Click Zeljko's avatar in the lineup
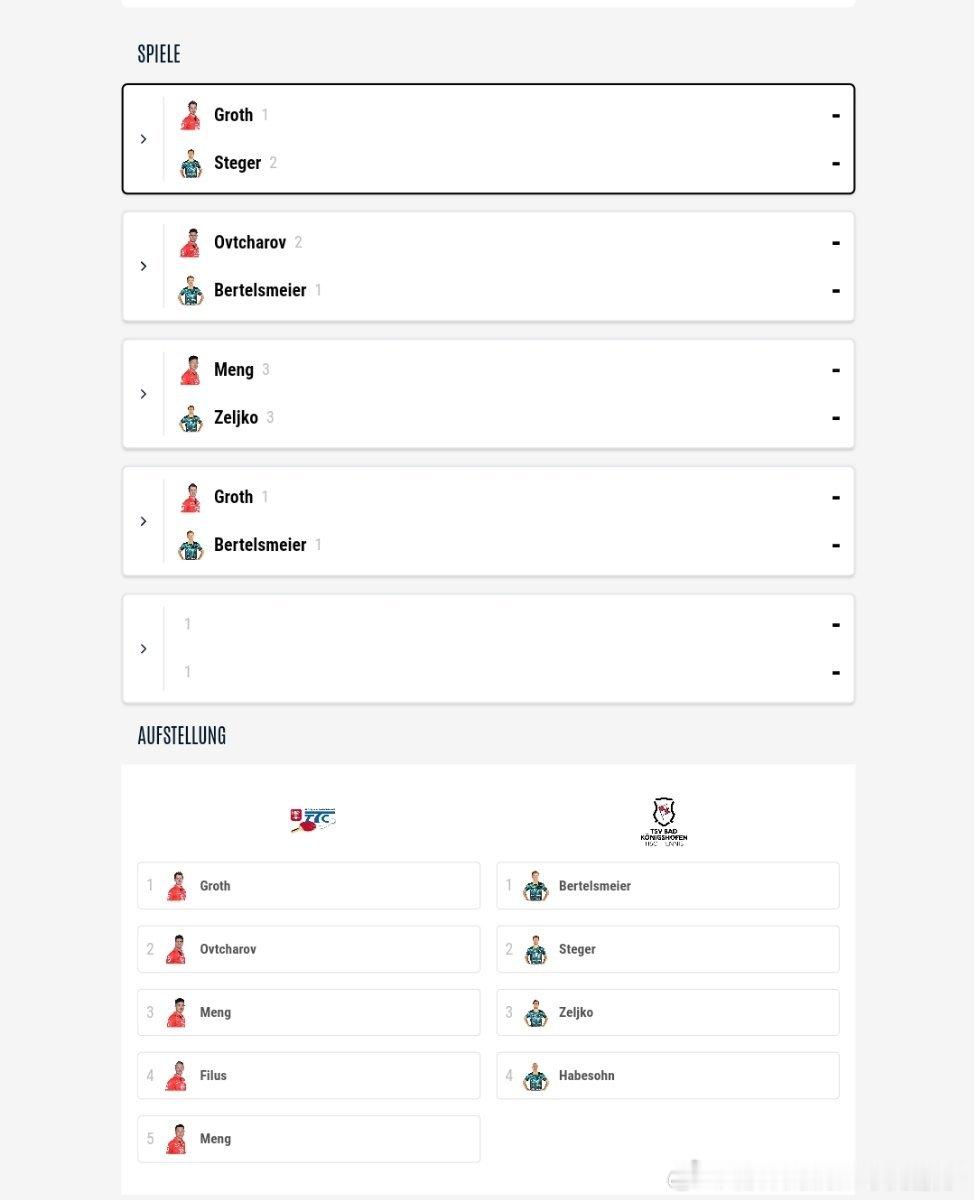The width and height of the screenshot is (974, 1200). [536, 1013]
